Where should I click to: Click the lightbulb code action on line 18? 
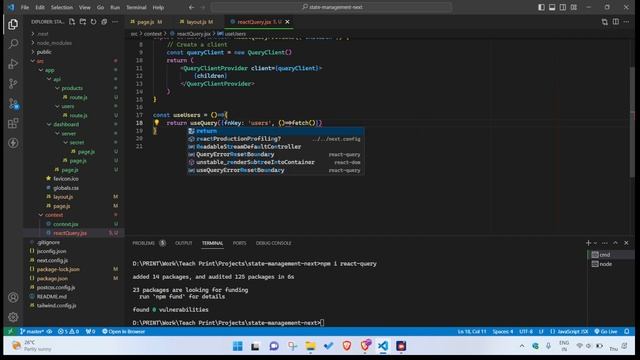coord(156,122)
